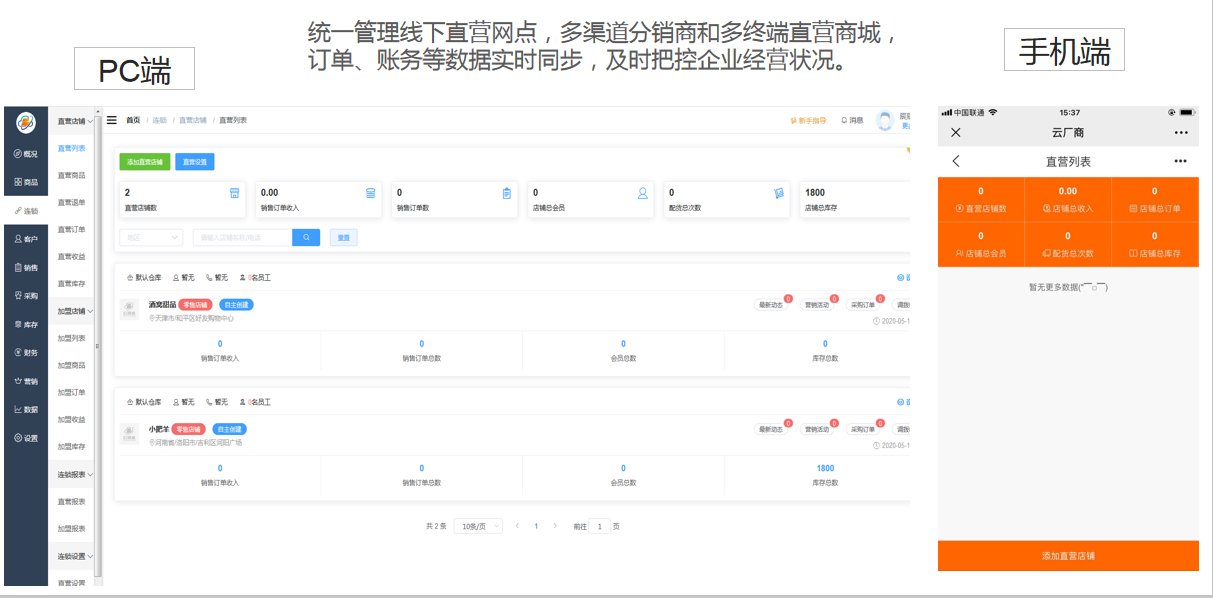The width and height of the screenshot is (1213, 598).
Task: Select 加盟列表 in the submenu
Action: [71, 338]
